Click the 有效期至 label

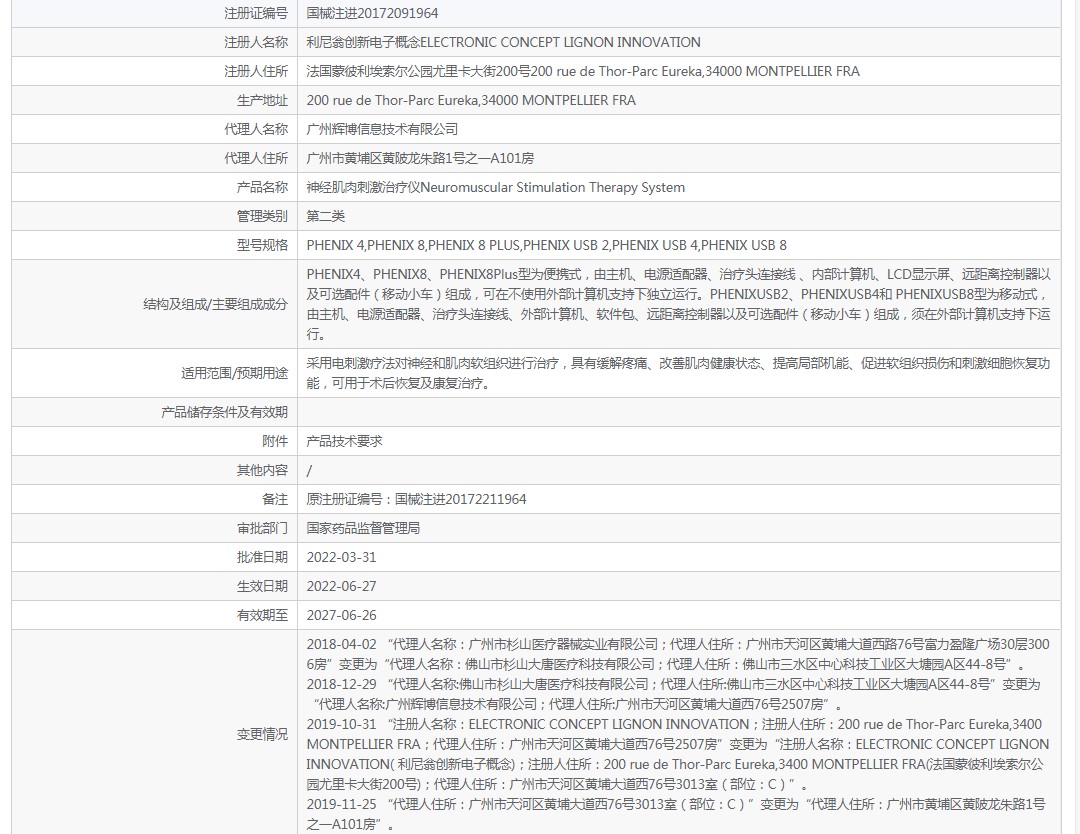point(262,614)
